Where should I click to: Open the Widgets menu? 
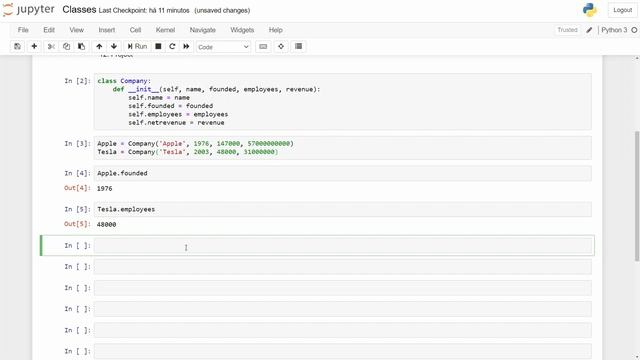pos(242,30)
